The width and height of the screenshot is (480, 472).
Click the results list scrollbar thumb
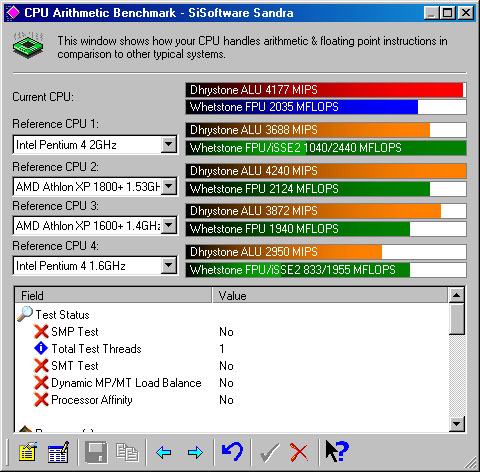click(456, 319)
